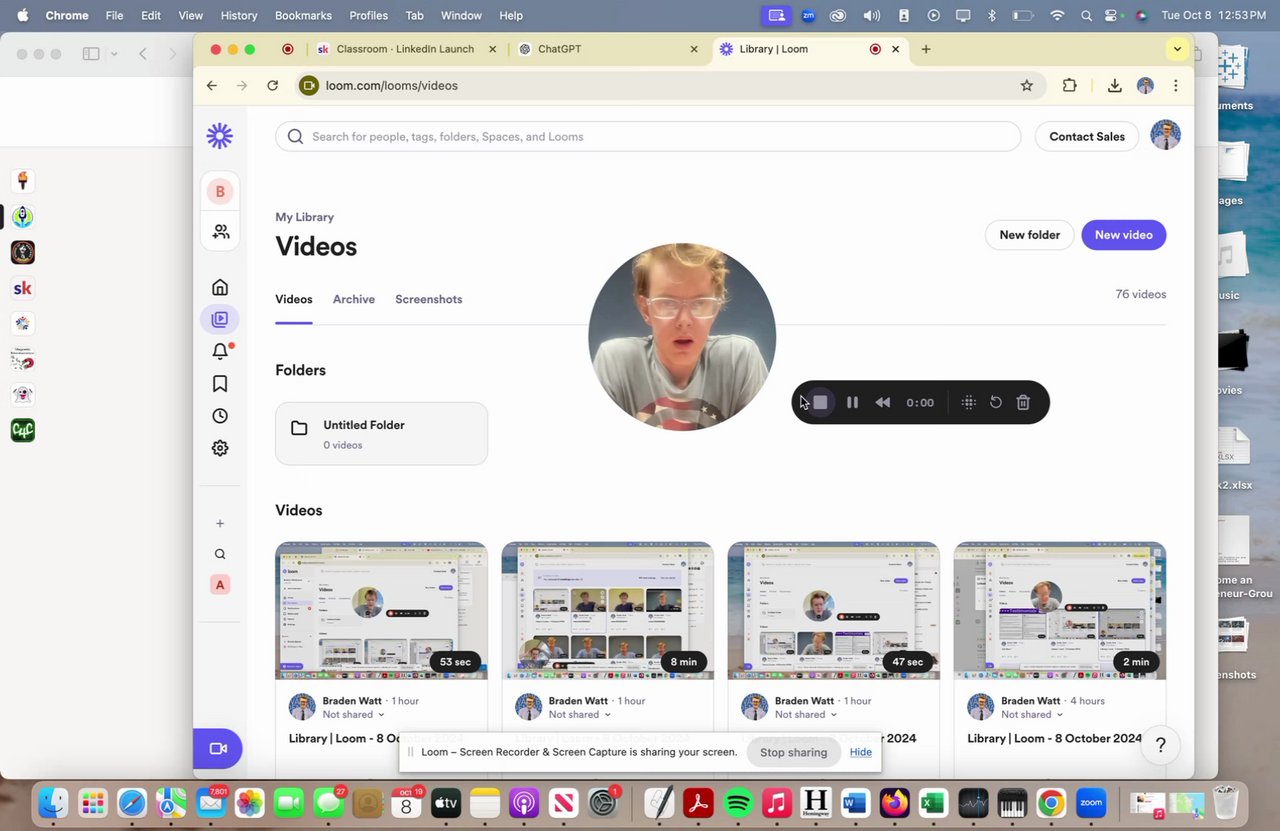Viewport: 1280px width, 831px height.
Task: Open the help question mark button
Action: click(1161, 745)
